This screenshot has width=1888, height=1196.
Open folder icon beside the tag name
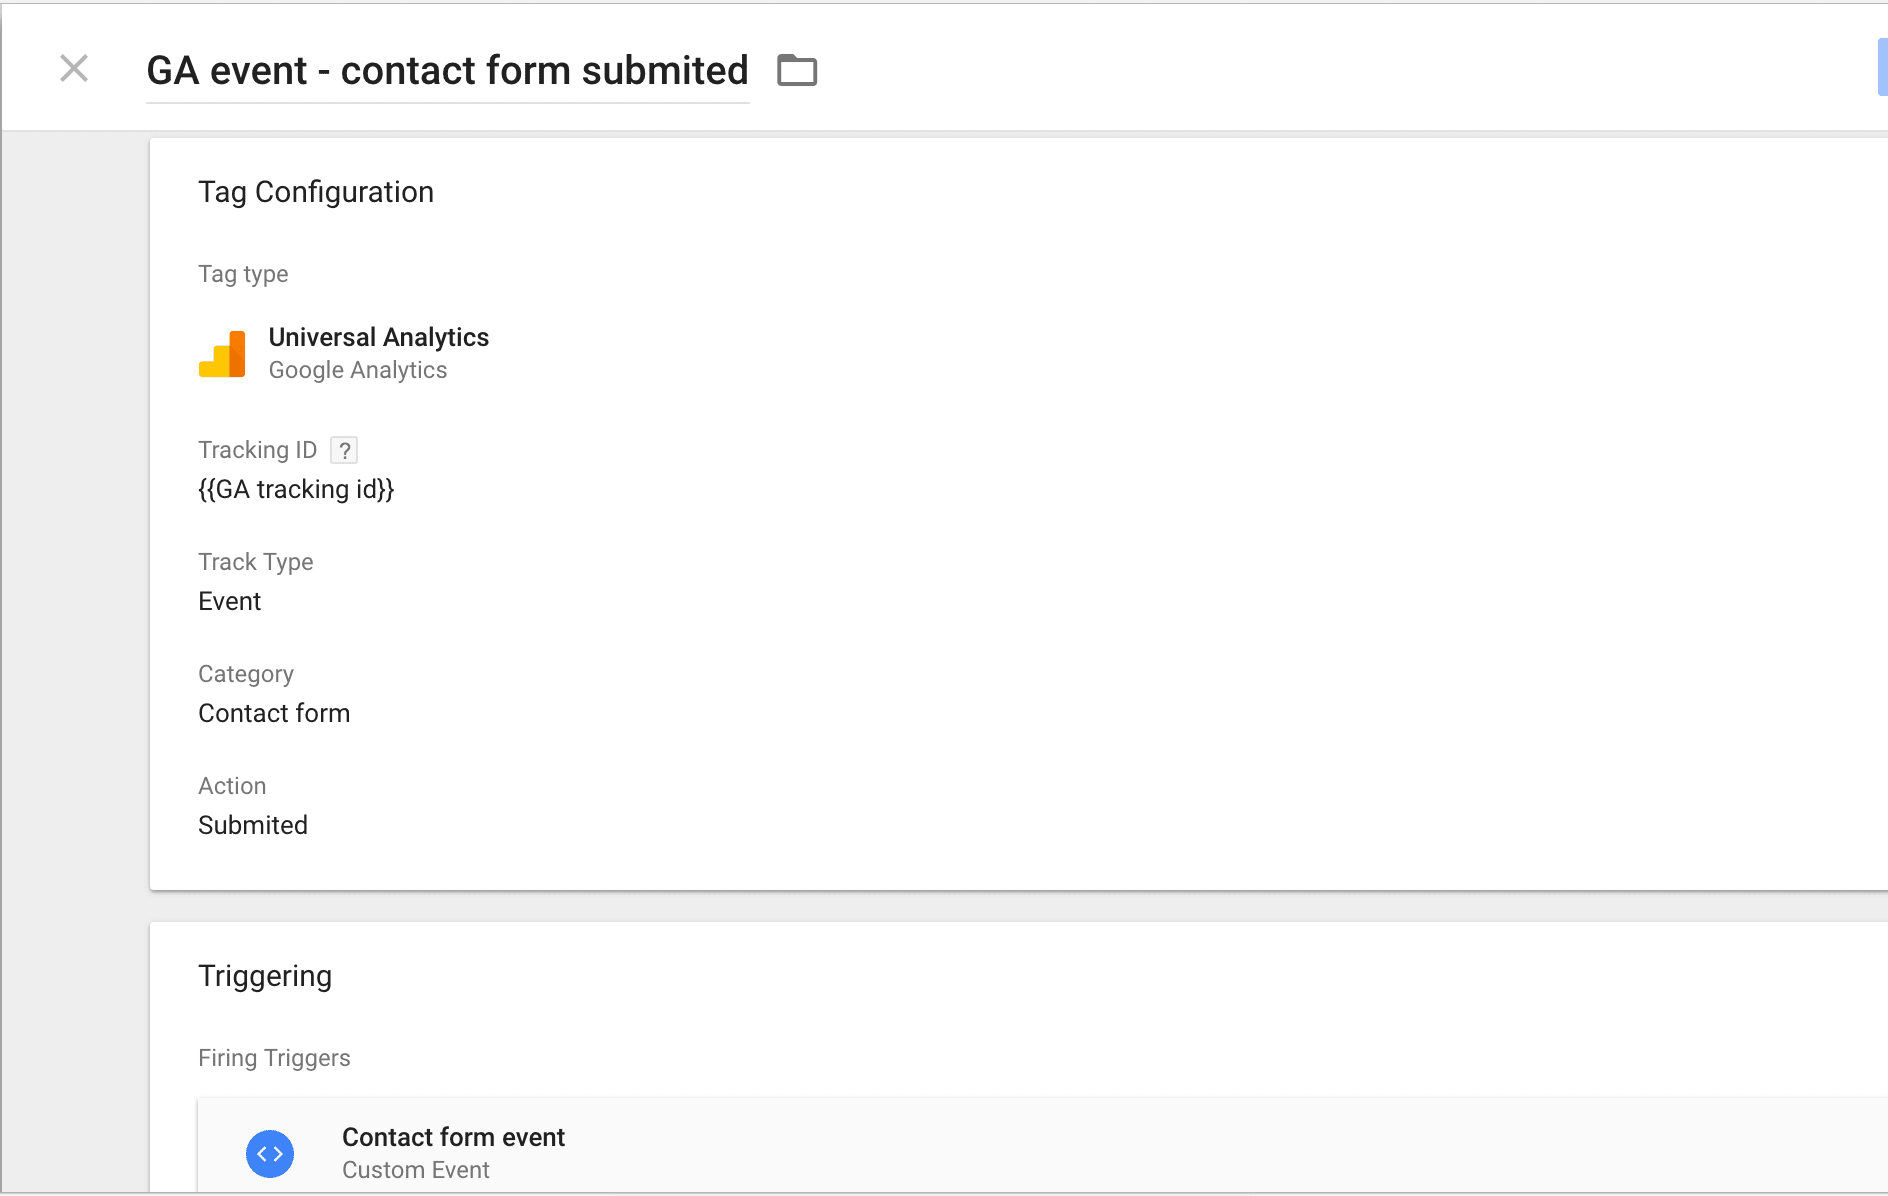797,70
